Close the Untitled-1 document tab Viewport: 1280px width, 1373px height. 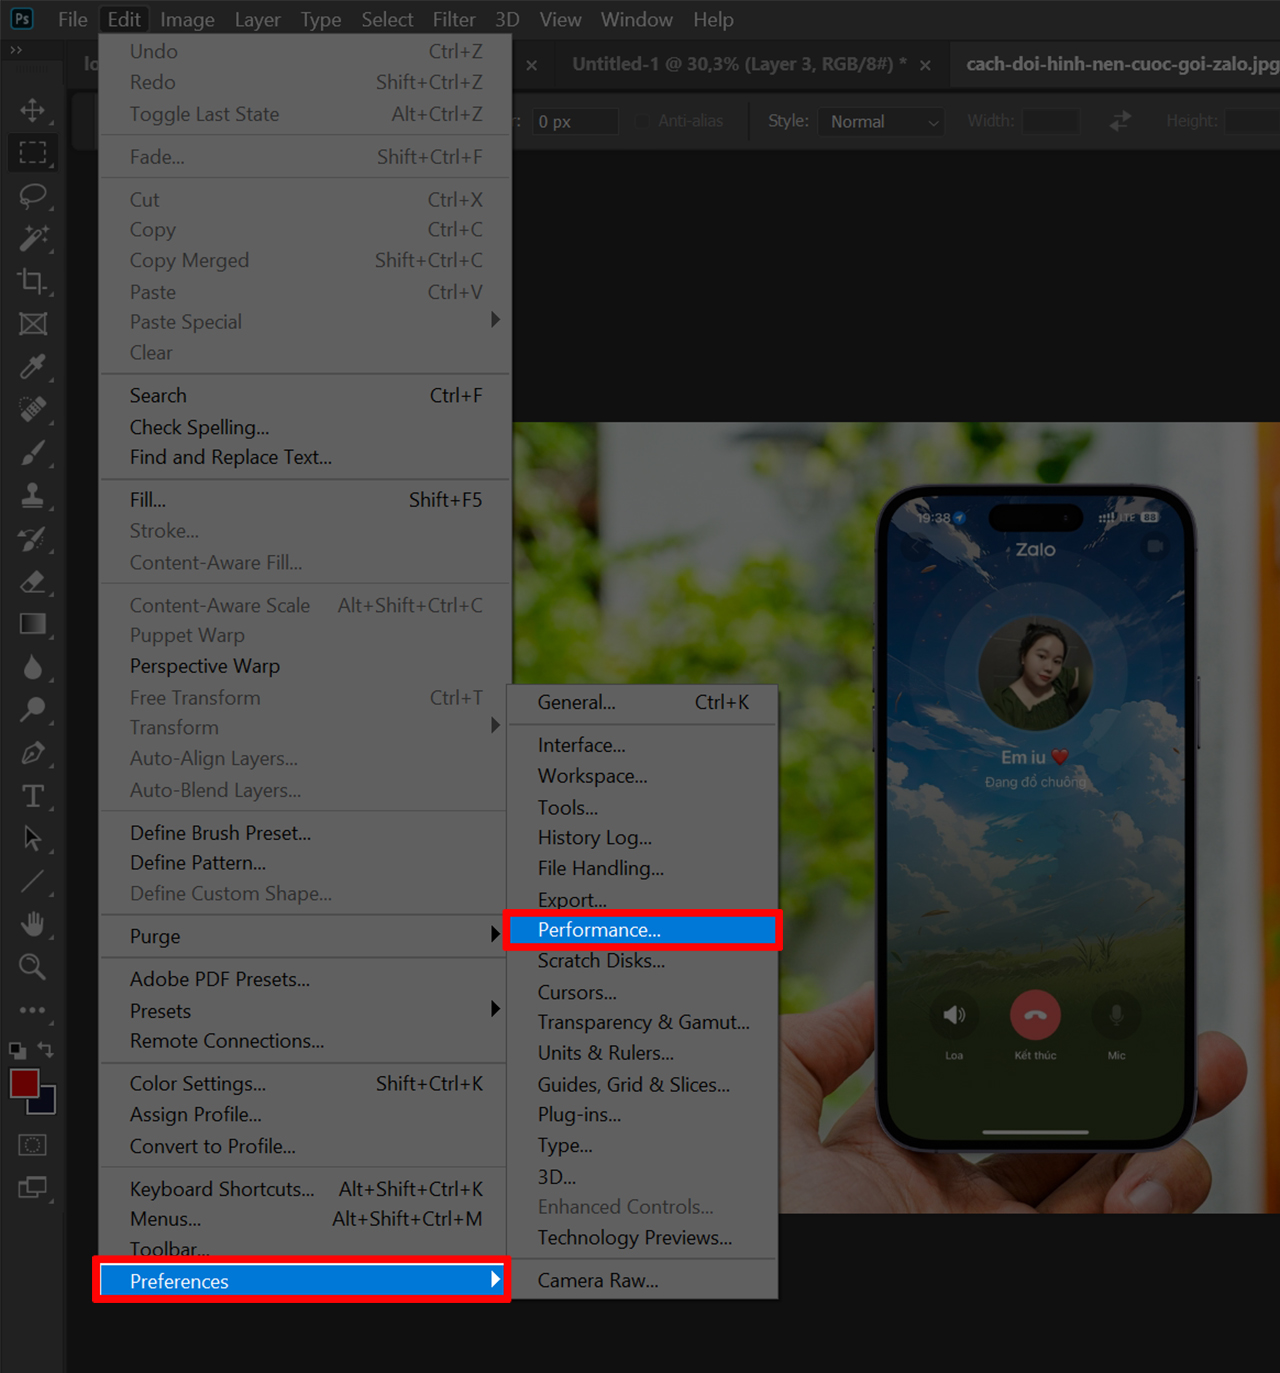pos(925,65)
